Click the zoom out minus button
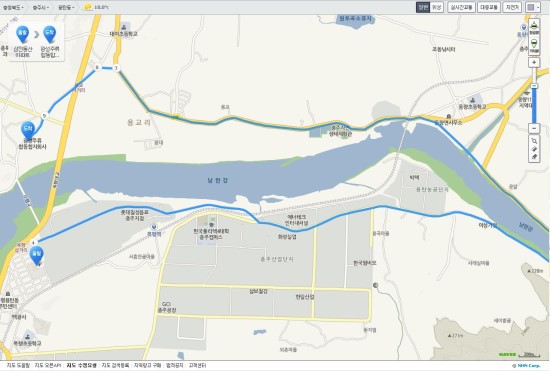 (534, 128)
